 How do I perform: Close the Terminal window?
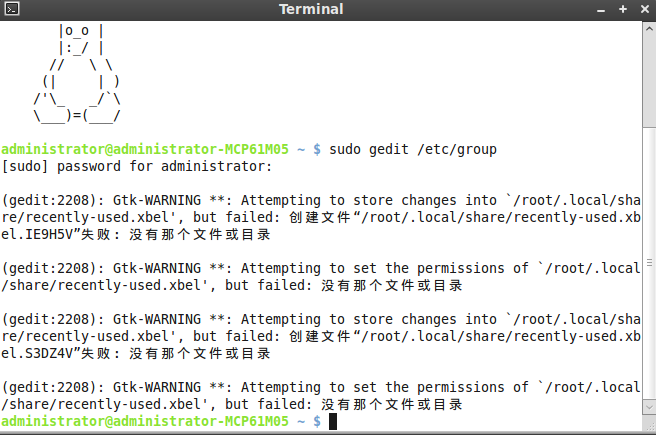[645, 9]
